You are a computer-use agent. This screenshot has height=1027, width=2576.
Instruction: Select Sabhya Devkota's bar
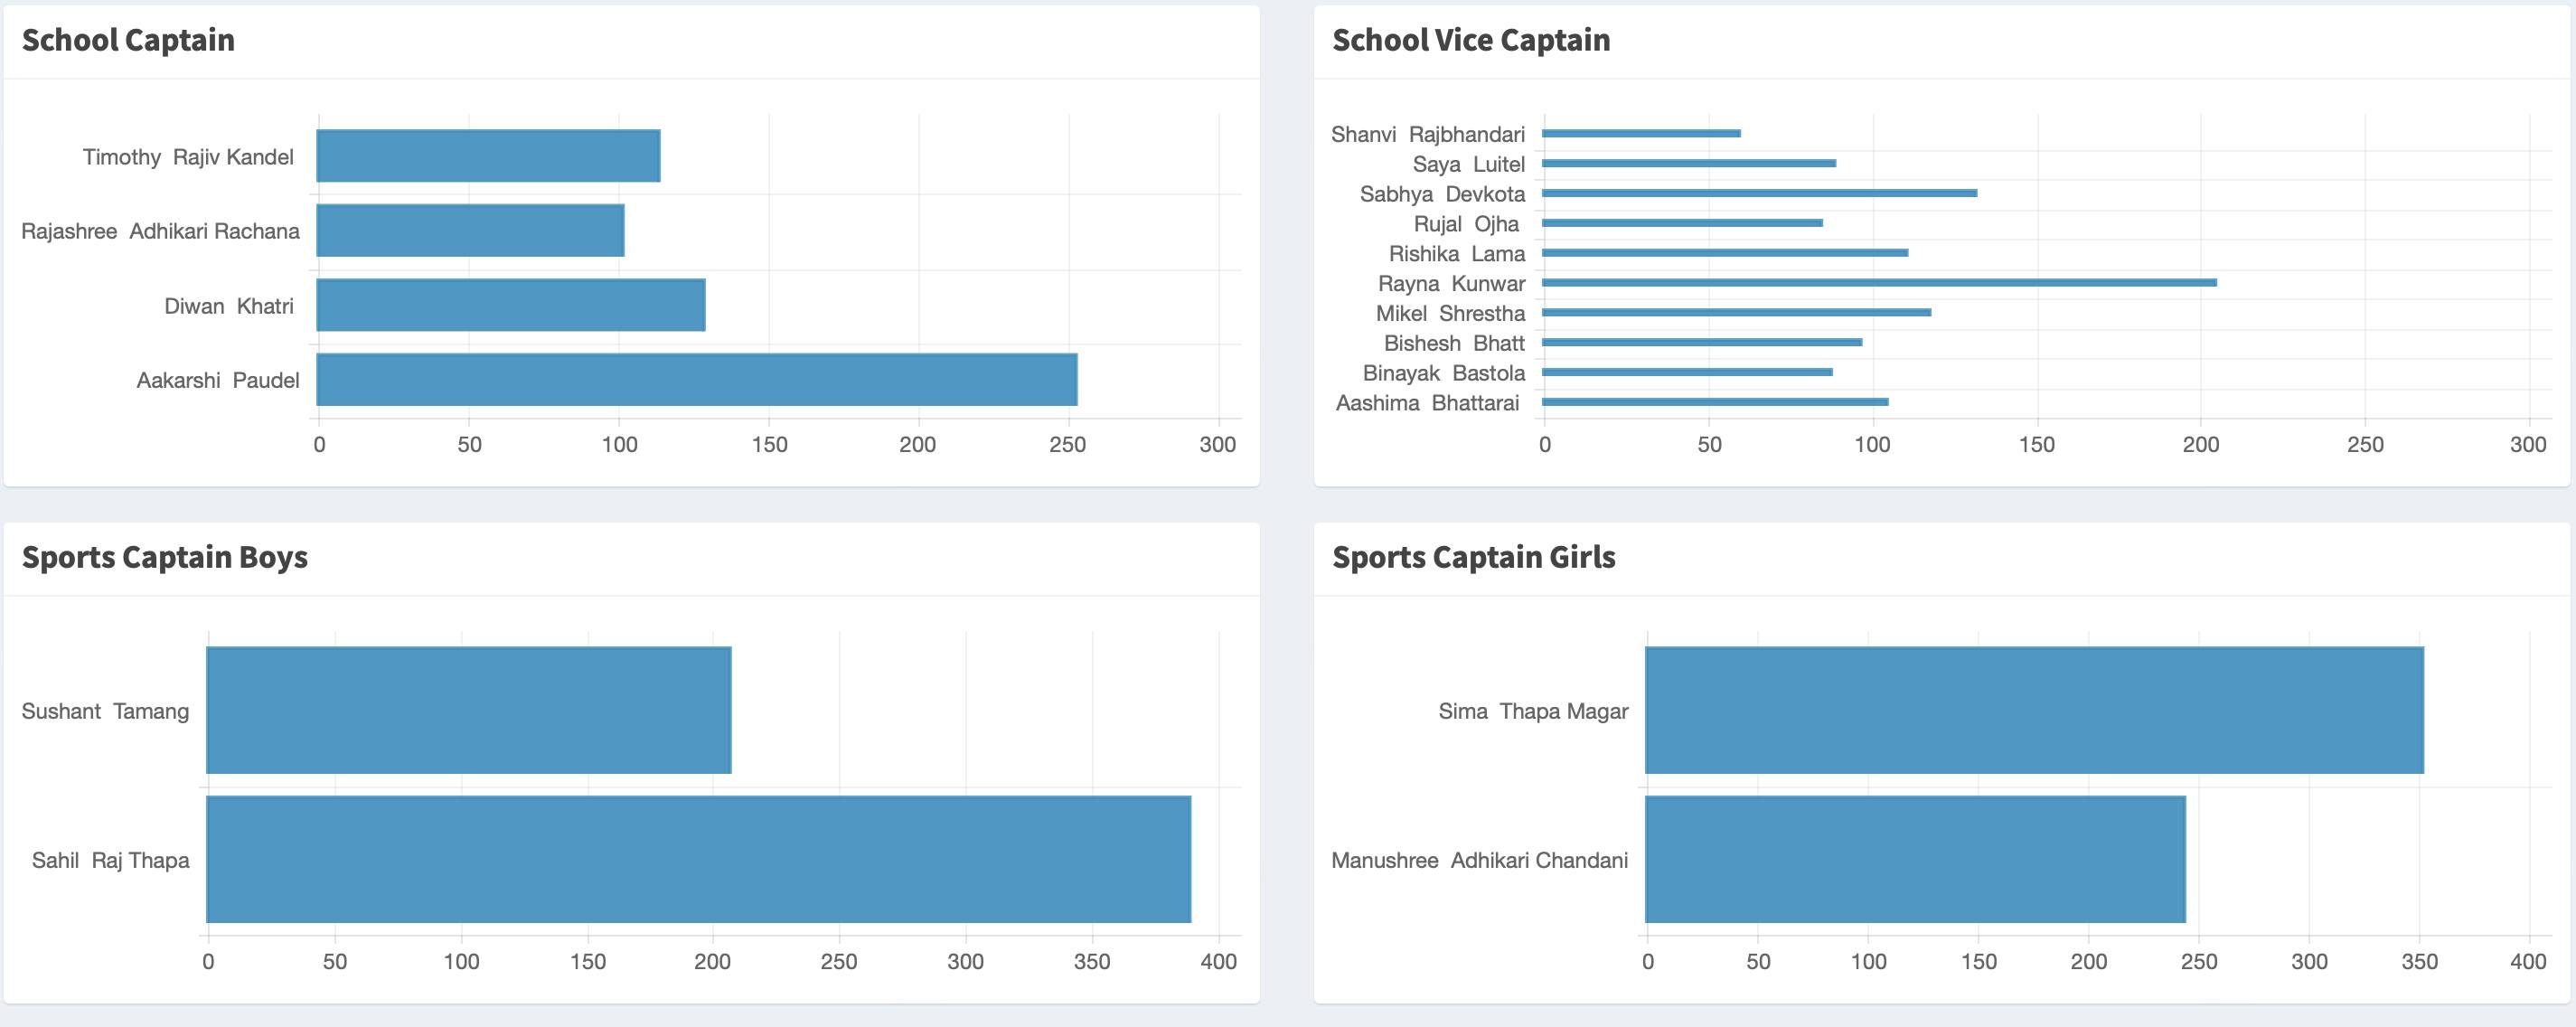point(1759,193)
